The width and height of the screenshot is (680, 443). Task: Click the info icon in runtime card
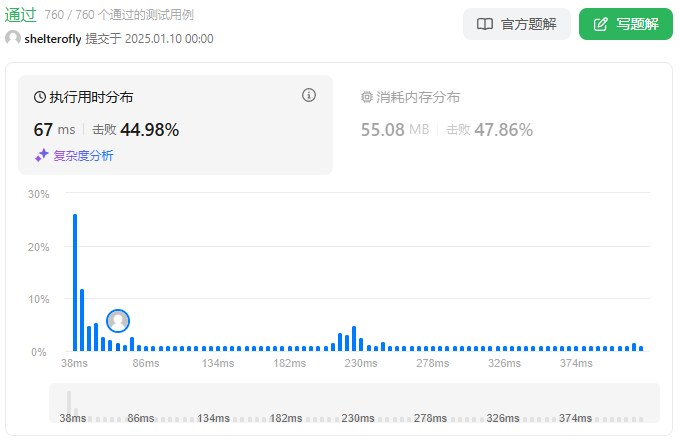coord(309,95)
